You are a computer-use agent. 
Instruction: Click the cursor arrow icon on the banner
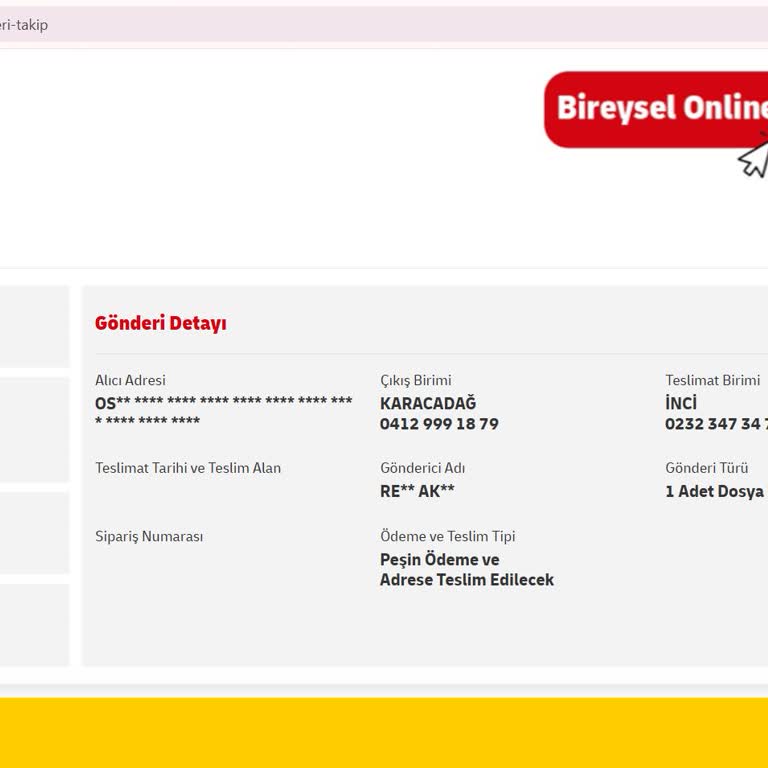tap(754, 158)
